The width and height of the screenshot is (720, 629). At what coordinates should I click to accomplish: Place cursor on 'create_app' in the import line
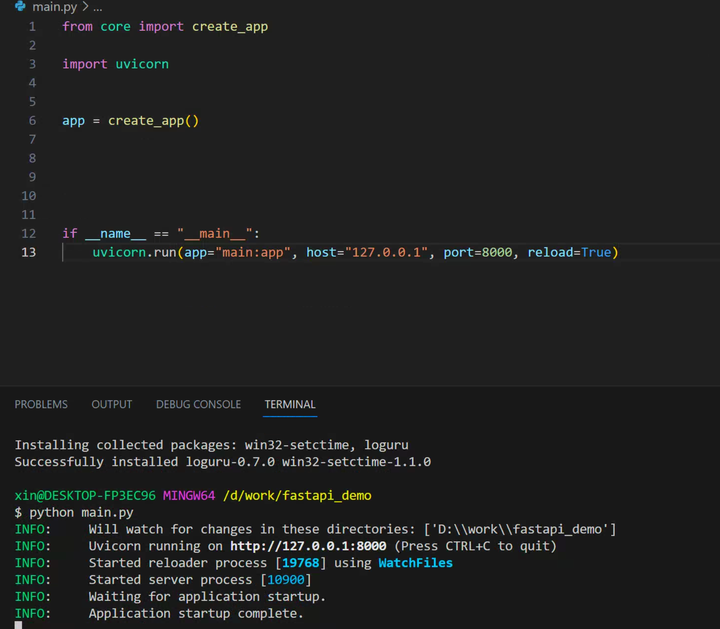pos(230,27)
